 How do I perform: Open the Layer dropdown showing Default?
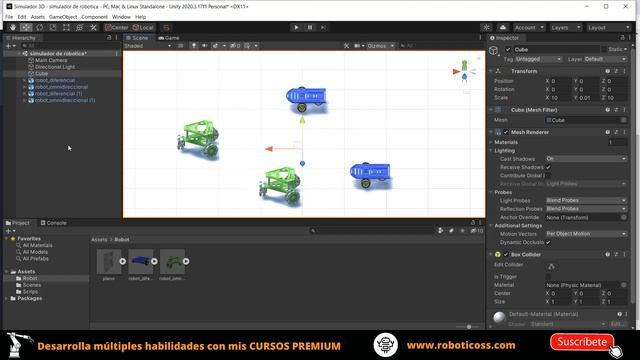(605, 59)
